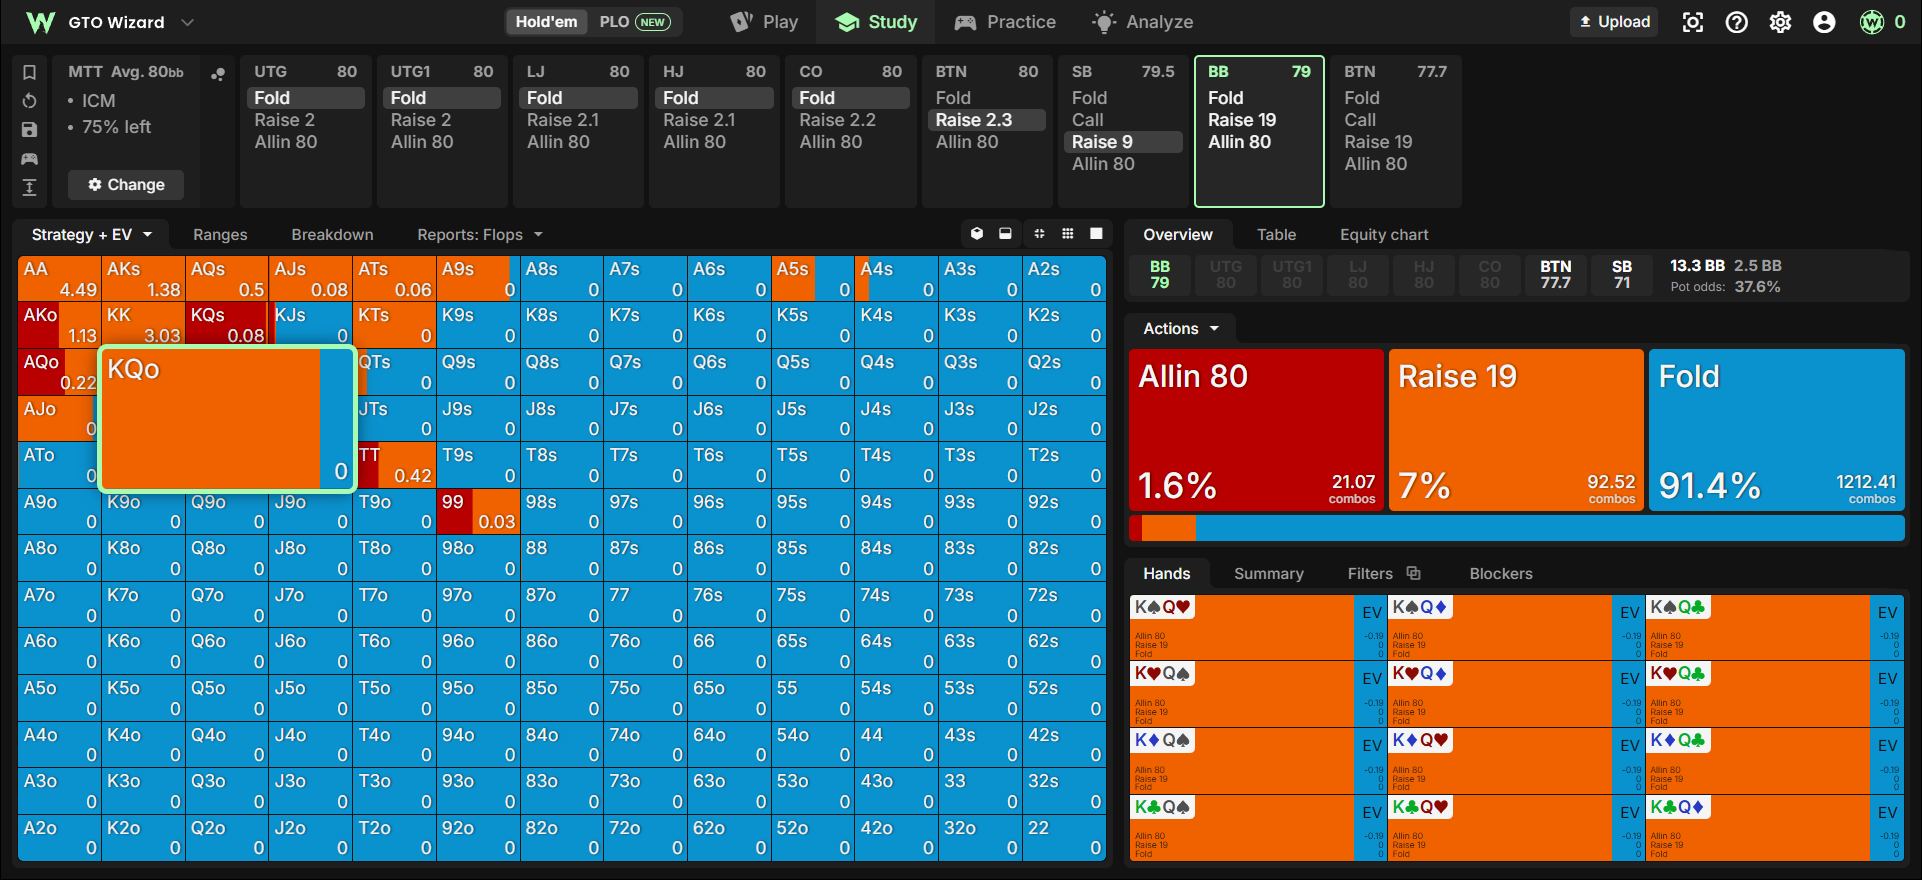Image resolution: width=1922 pixels, height=880 pixels.
Task: Click the dotted grid view icon
Action: 1068,234
